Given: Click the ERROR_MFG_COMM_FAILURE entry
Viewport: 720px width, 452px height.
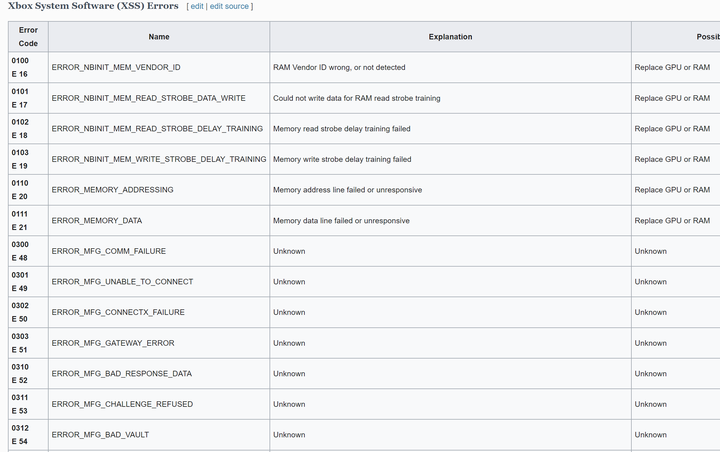Looking at the screenshot, I should click(x=108, y=251).
